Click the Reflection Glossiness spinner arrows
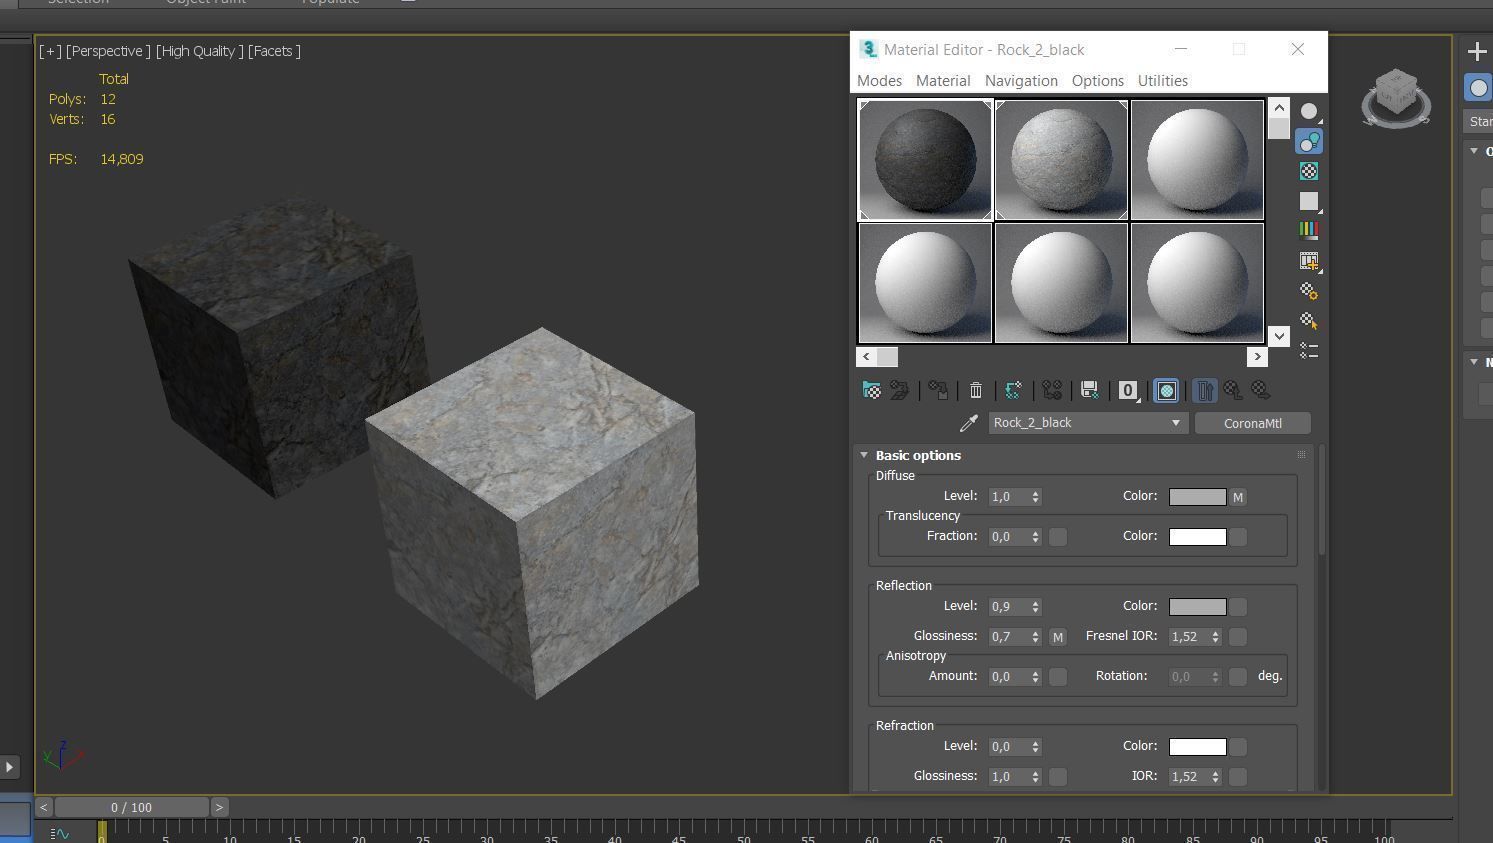Viewport: 1493px width, 843px height. pyautogui.click(x=1035, y=637)
